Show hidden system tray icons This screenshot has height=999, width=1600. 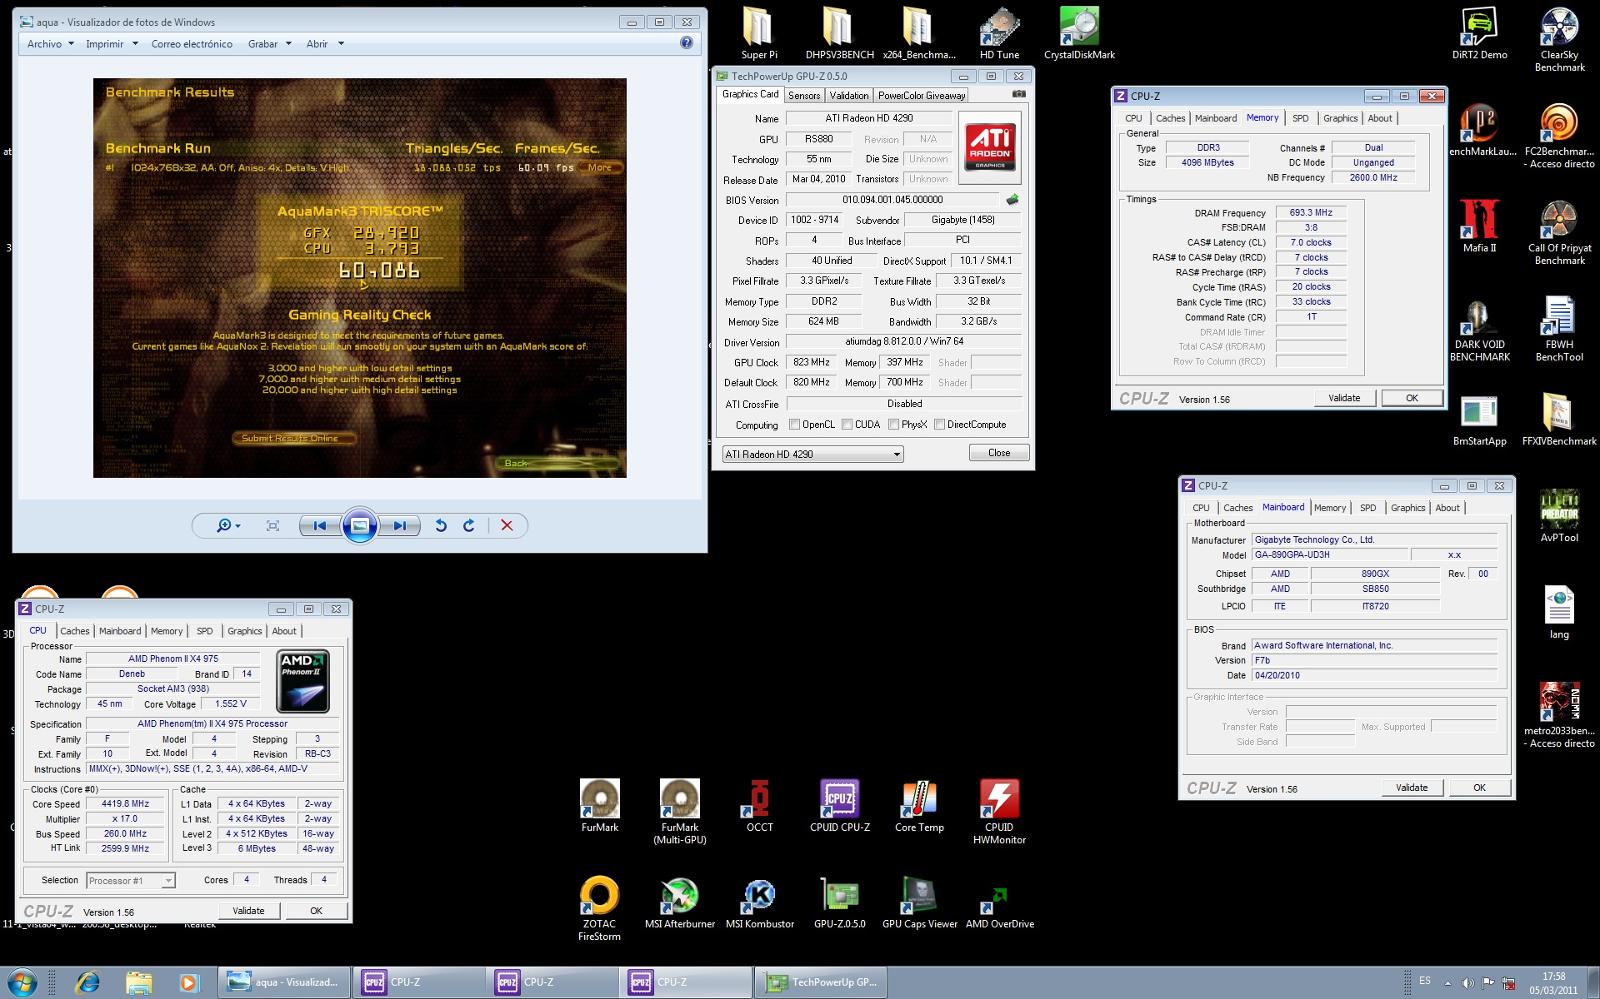tap(1447, 983)
